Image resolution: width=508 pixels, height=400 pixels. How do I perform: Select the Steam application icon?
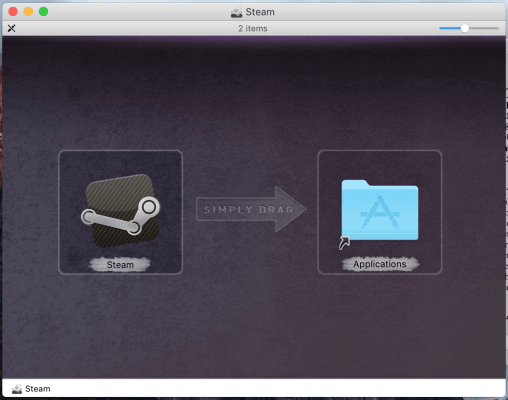tap(120, 210)
